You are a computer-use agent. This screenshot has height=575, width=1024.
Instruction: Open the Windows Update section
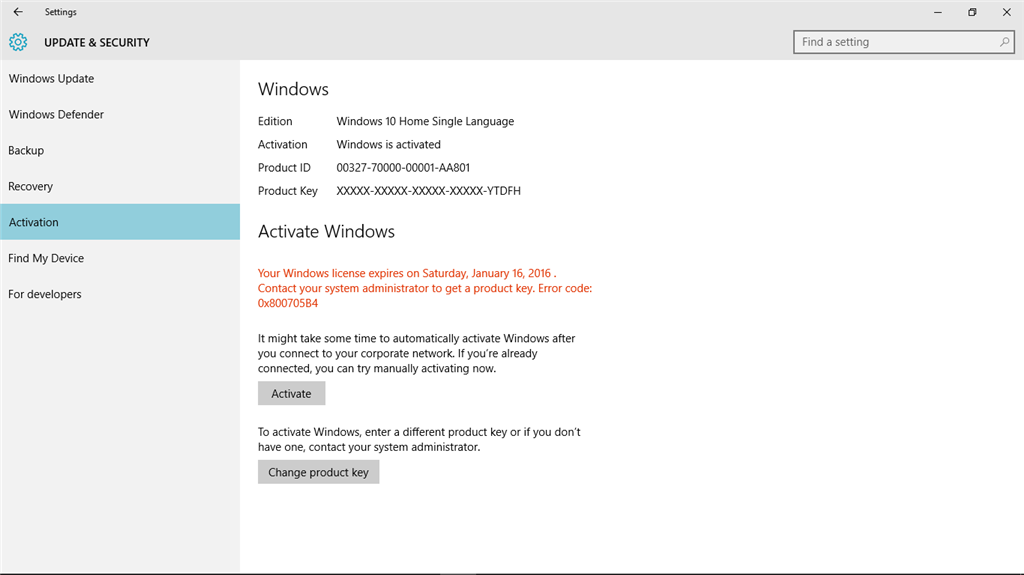pyautogui.click(x=120, y=78)
